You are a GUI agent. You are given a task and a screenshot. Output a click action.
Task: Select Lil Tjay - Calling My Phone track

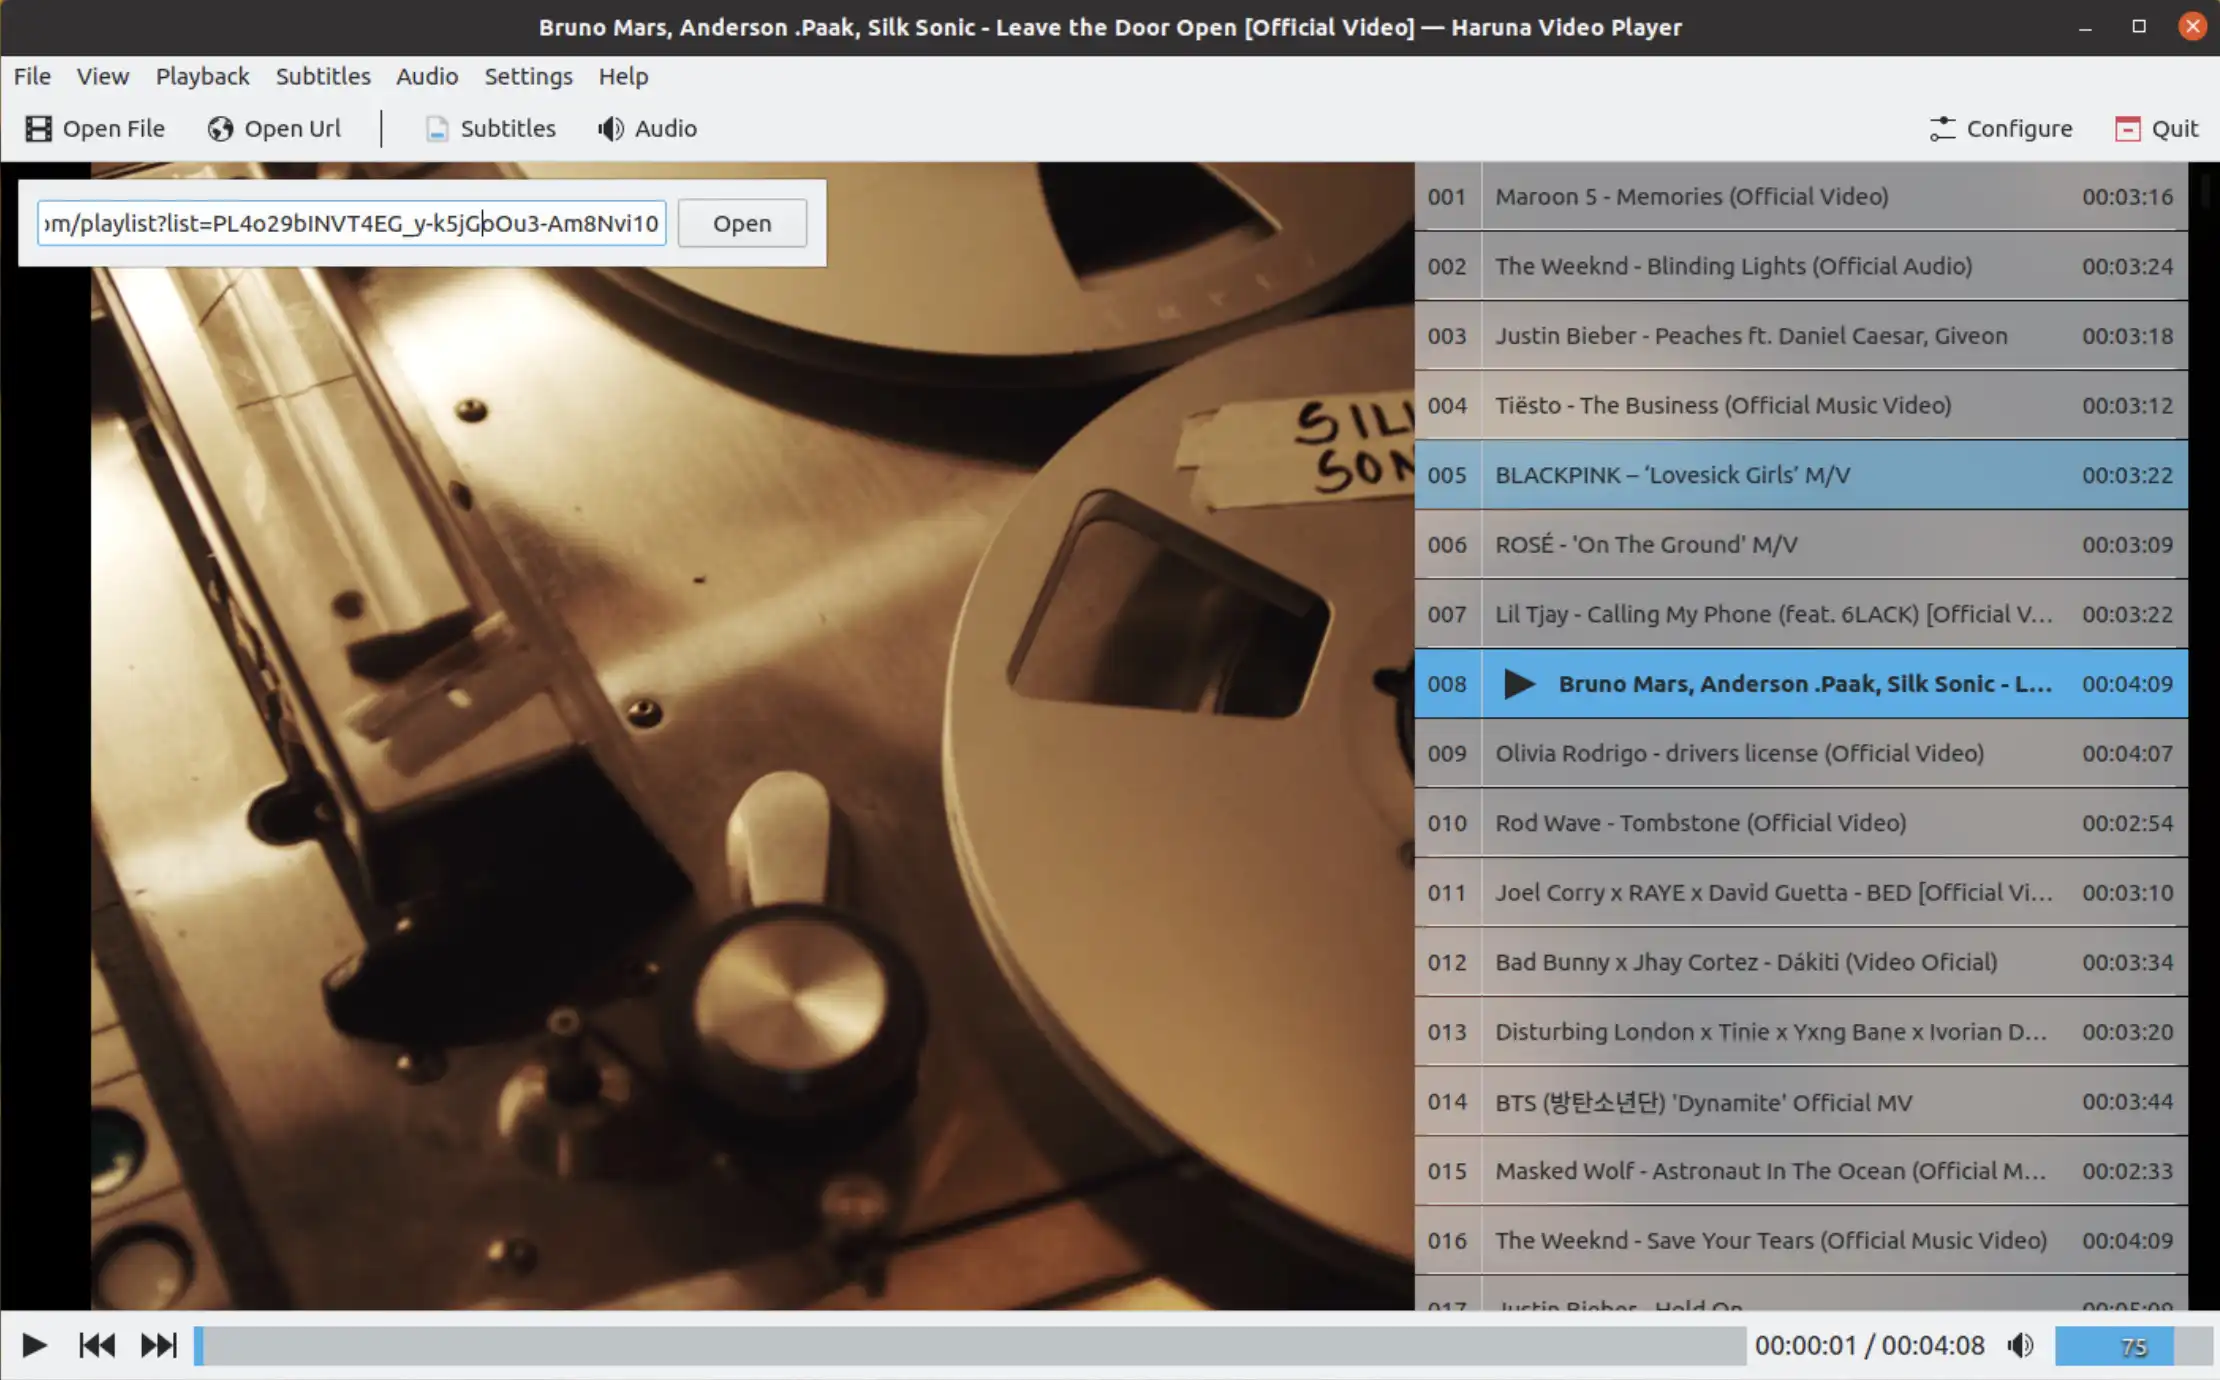(x=1801, y=614)
